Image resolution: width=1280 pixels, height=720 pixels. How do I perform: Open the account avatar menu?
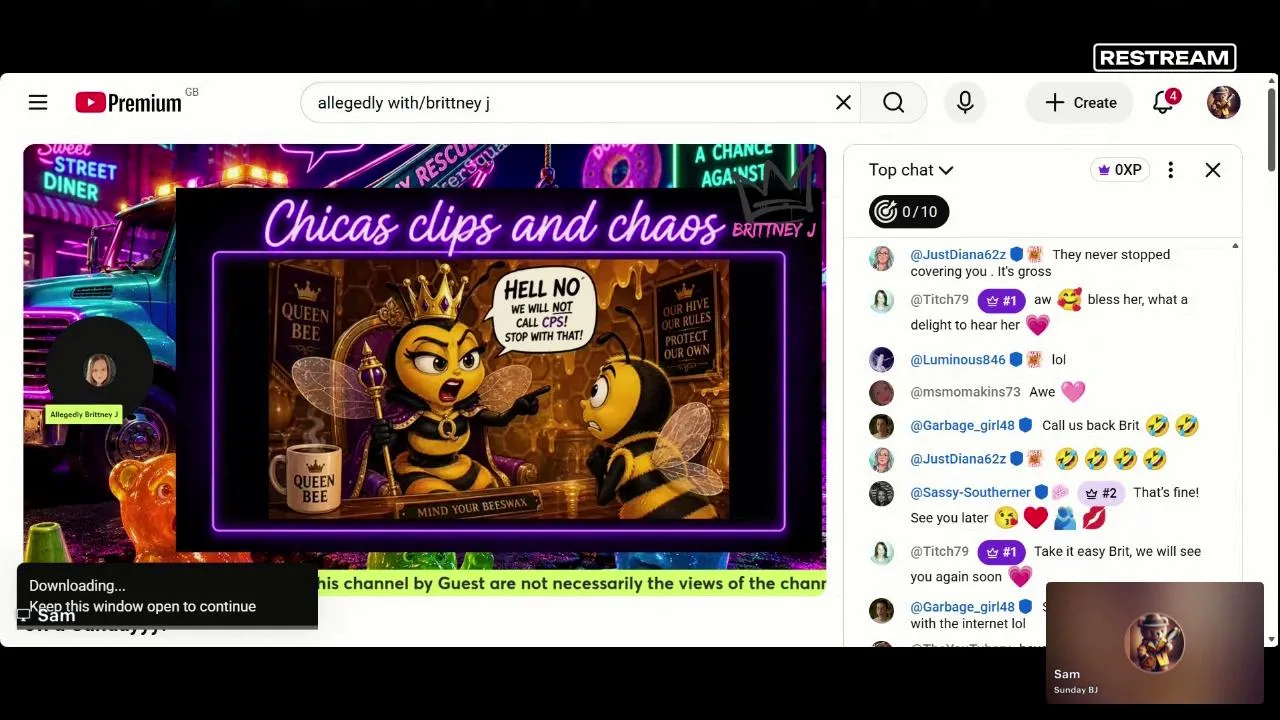pos(1223,102)
